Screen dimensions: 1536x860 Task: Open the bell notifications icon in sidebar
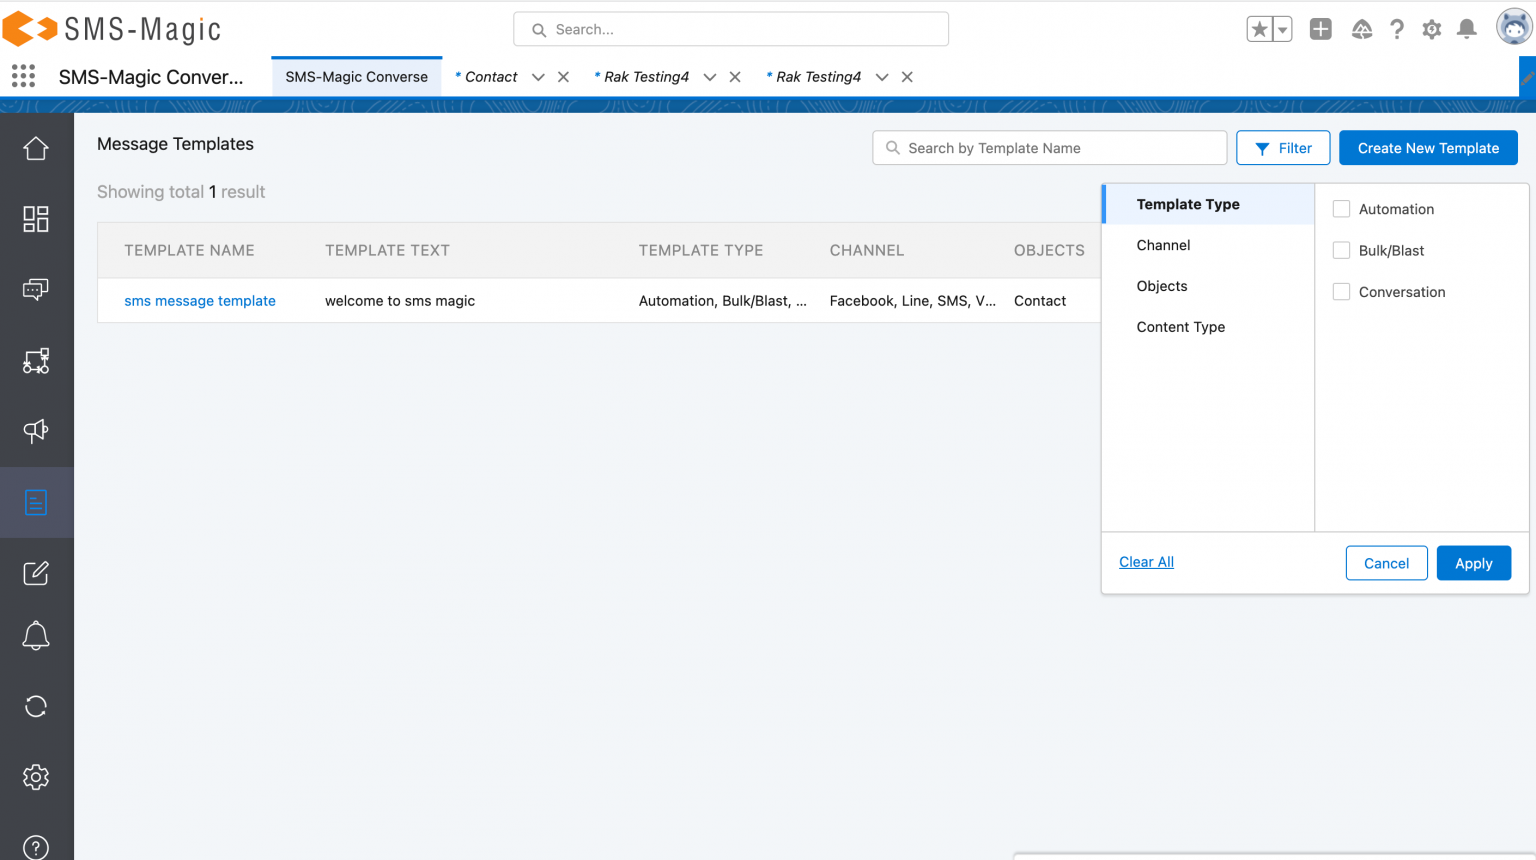pos(36,636)
